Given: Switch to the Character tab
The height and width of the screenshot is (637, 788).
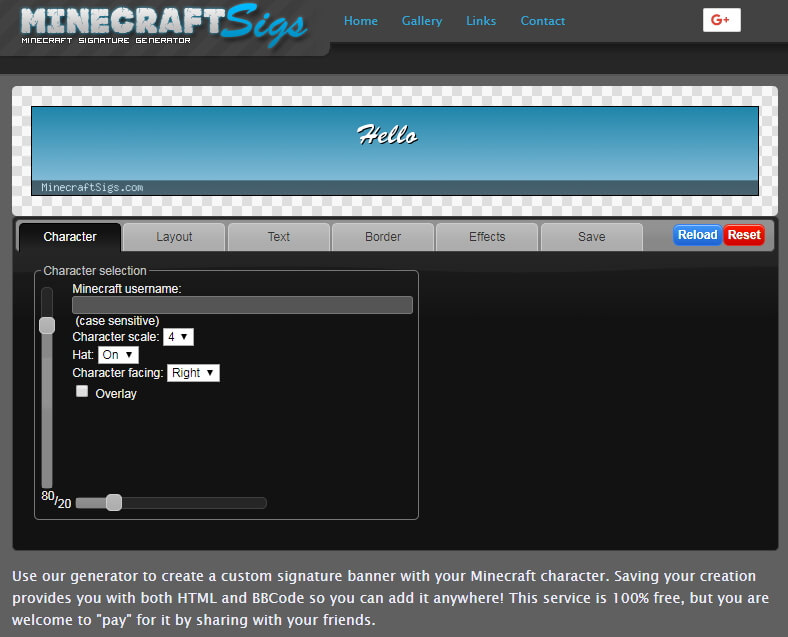Looking at the screenshot, I should [x=70, y=237].
